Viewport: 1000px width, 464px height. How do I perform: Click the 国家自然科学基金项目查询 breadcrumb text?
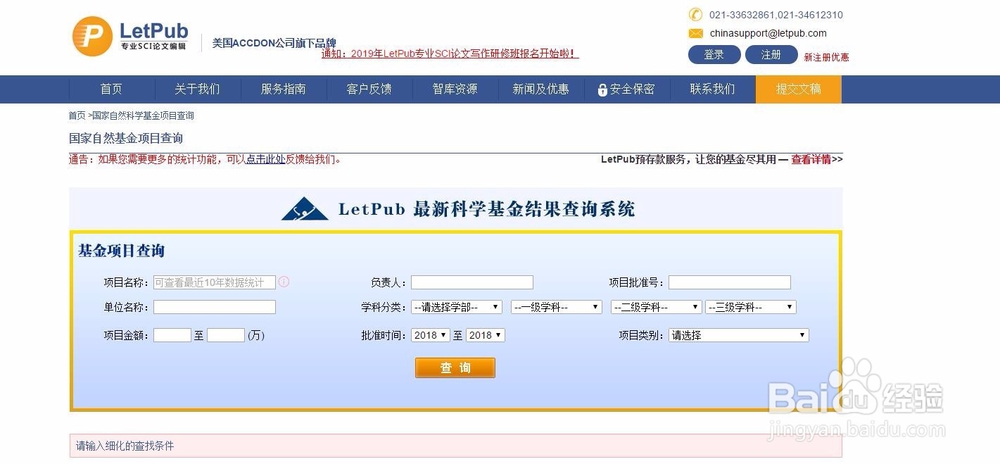143,116
